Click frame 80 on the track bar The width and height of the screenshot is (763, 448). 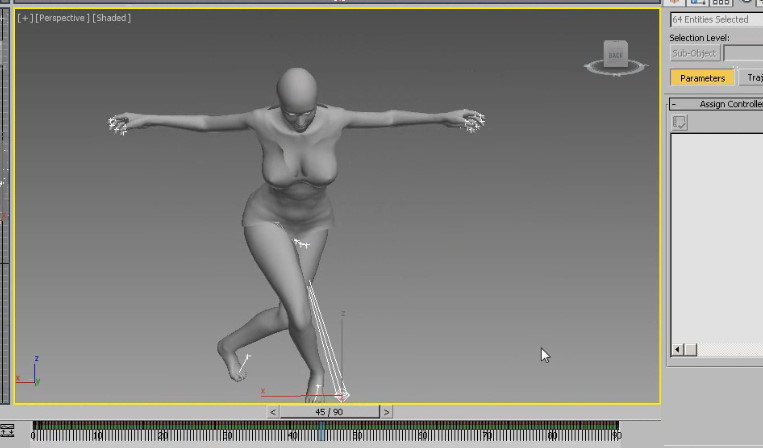pyautogui.click(x=553, y=434)
